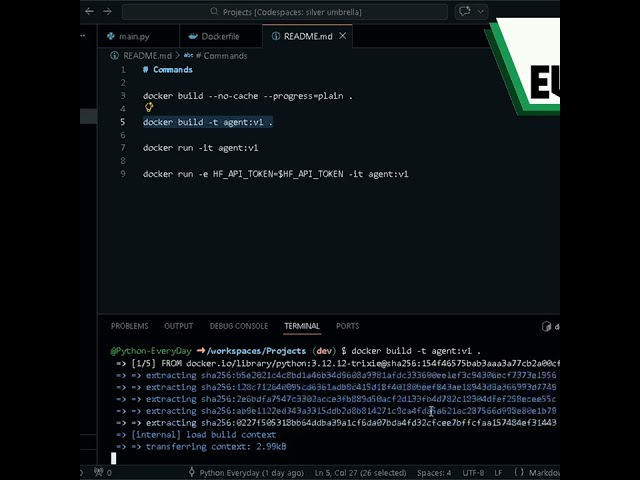Switch to the Dockerfile tab
The width and height of the screenshot is (640, 480).
click(x=220, y=36)
